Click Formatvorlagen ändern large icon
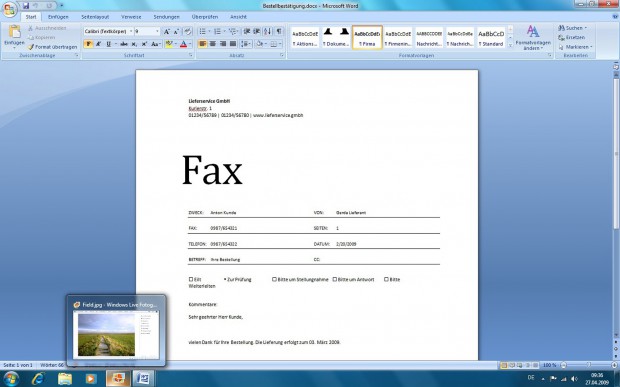Viewport: 620px width, 387px height. point(533,38)
